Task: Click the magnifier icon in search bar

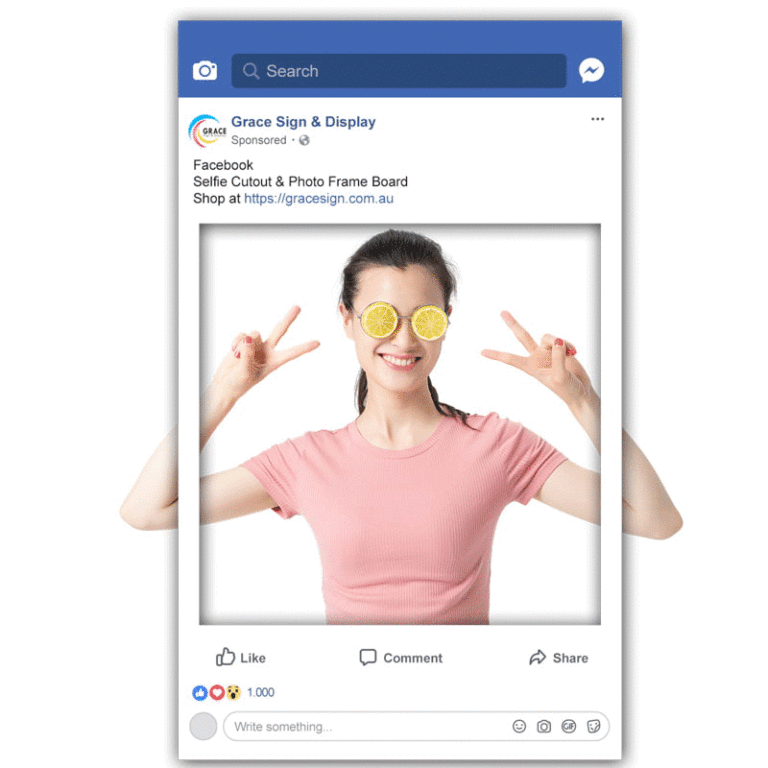Action: pos(251,71)
